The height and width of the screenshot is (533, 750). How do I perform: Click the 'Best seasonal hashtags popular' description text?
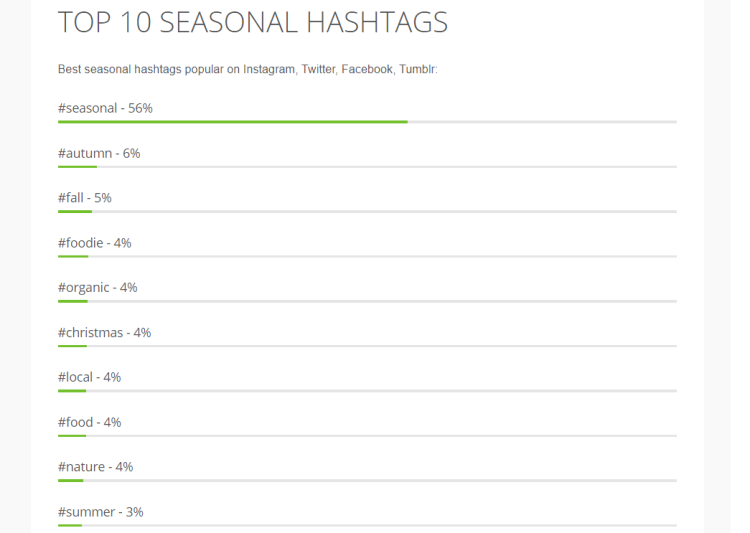pos(248,69)
